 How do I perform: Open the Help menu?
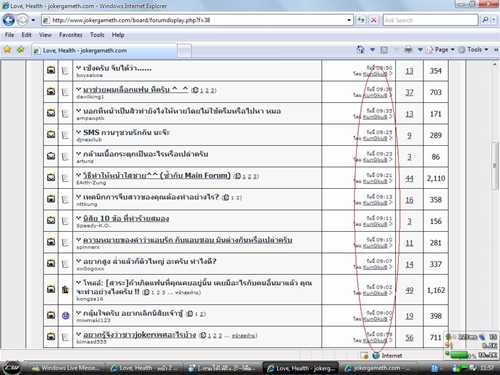click(118, 35)
